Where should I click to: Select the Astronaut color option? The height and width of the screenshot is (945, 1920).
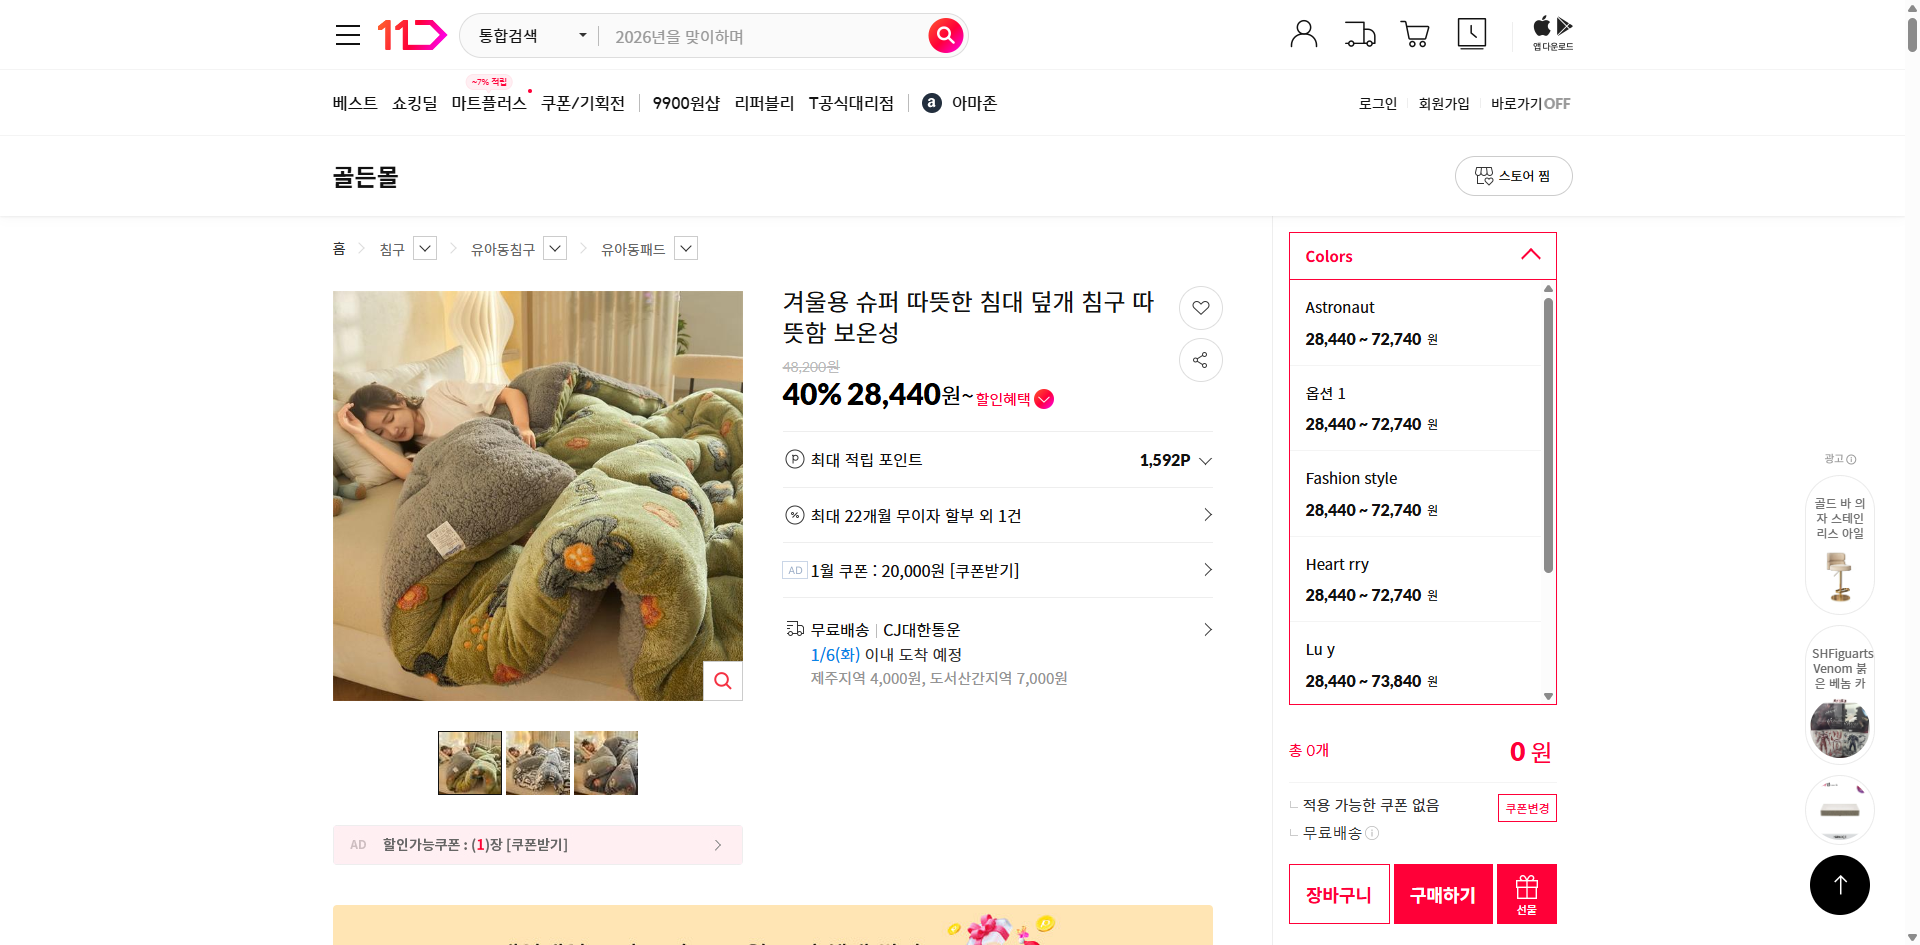1410,323
